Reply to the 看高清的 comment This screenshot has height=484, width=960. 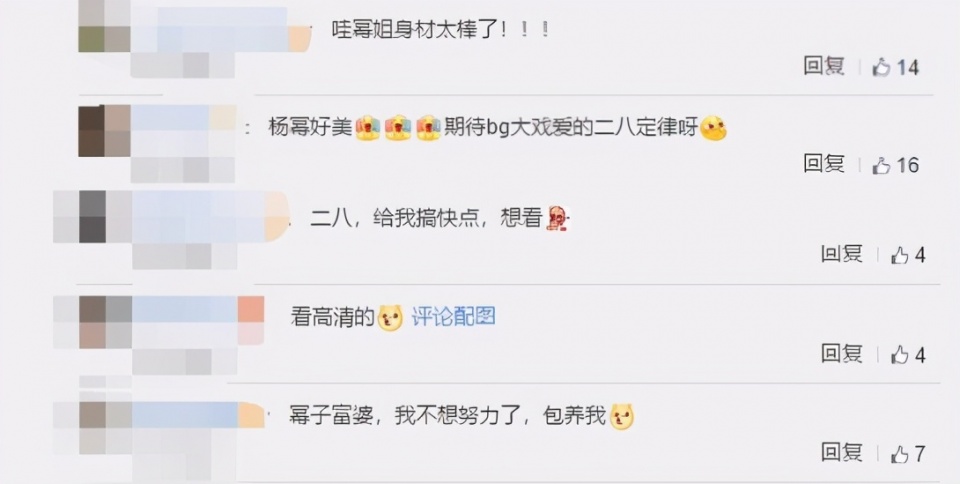841,354
